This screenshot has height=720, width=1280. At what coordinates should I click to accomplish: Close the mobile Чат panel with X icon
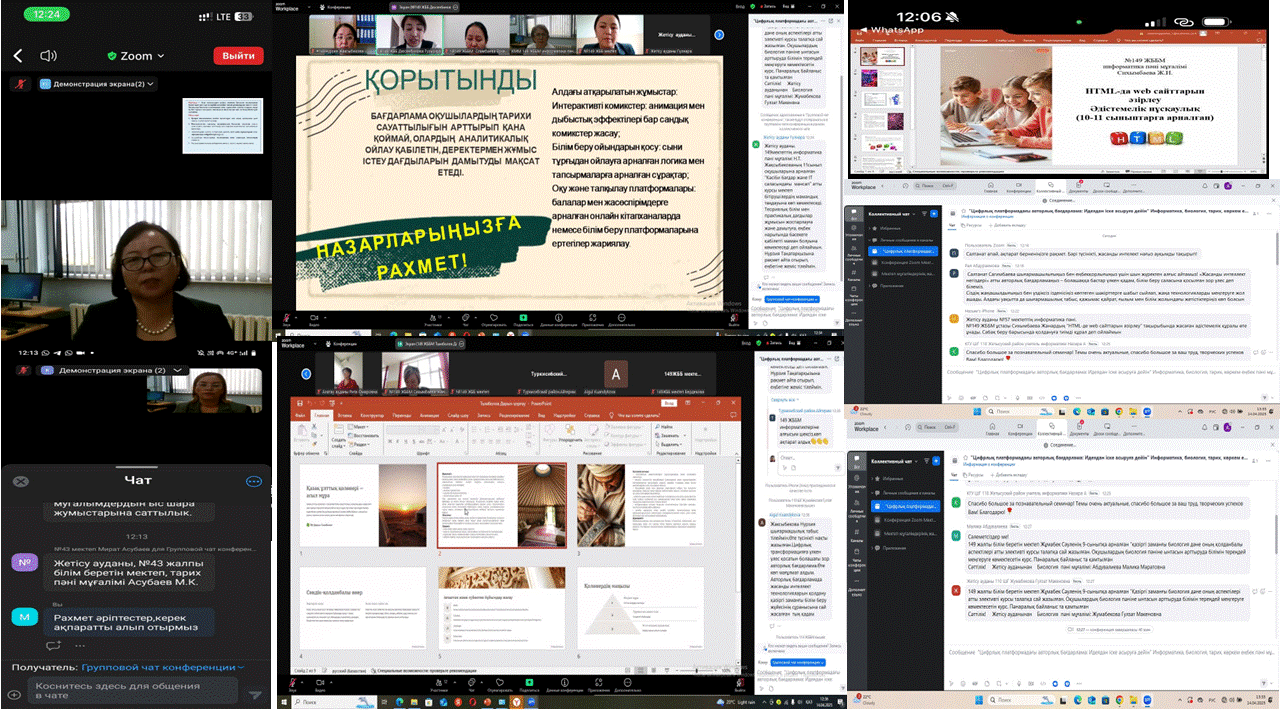[x=19, y=481]
